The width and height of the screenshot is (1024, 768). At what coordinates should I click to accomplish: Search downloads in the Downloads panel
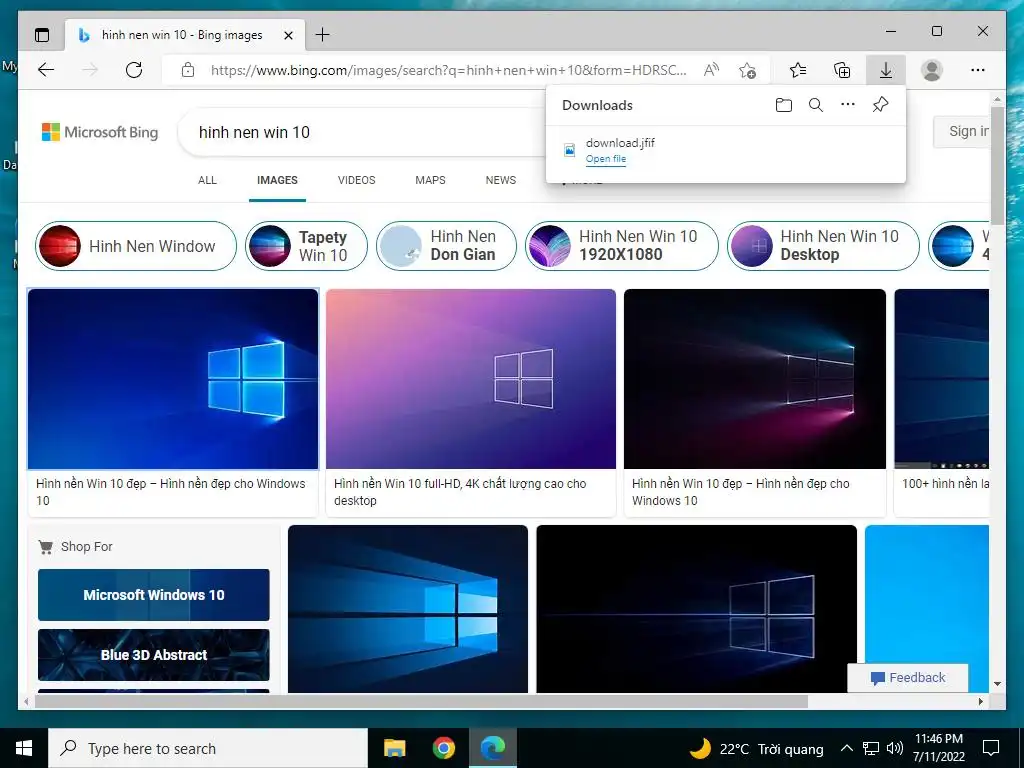(x=816, y=105)
